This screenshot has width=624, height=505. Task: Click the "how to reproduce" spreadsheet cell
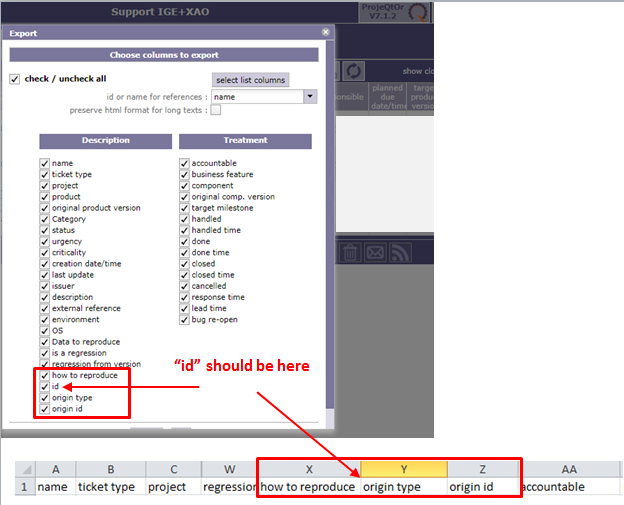click(308, 487)
